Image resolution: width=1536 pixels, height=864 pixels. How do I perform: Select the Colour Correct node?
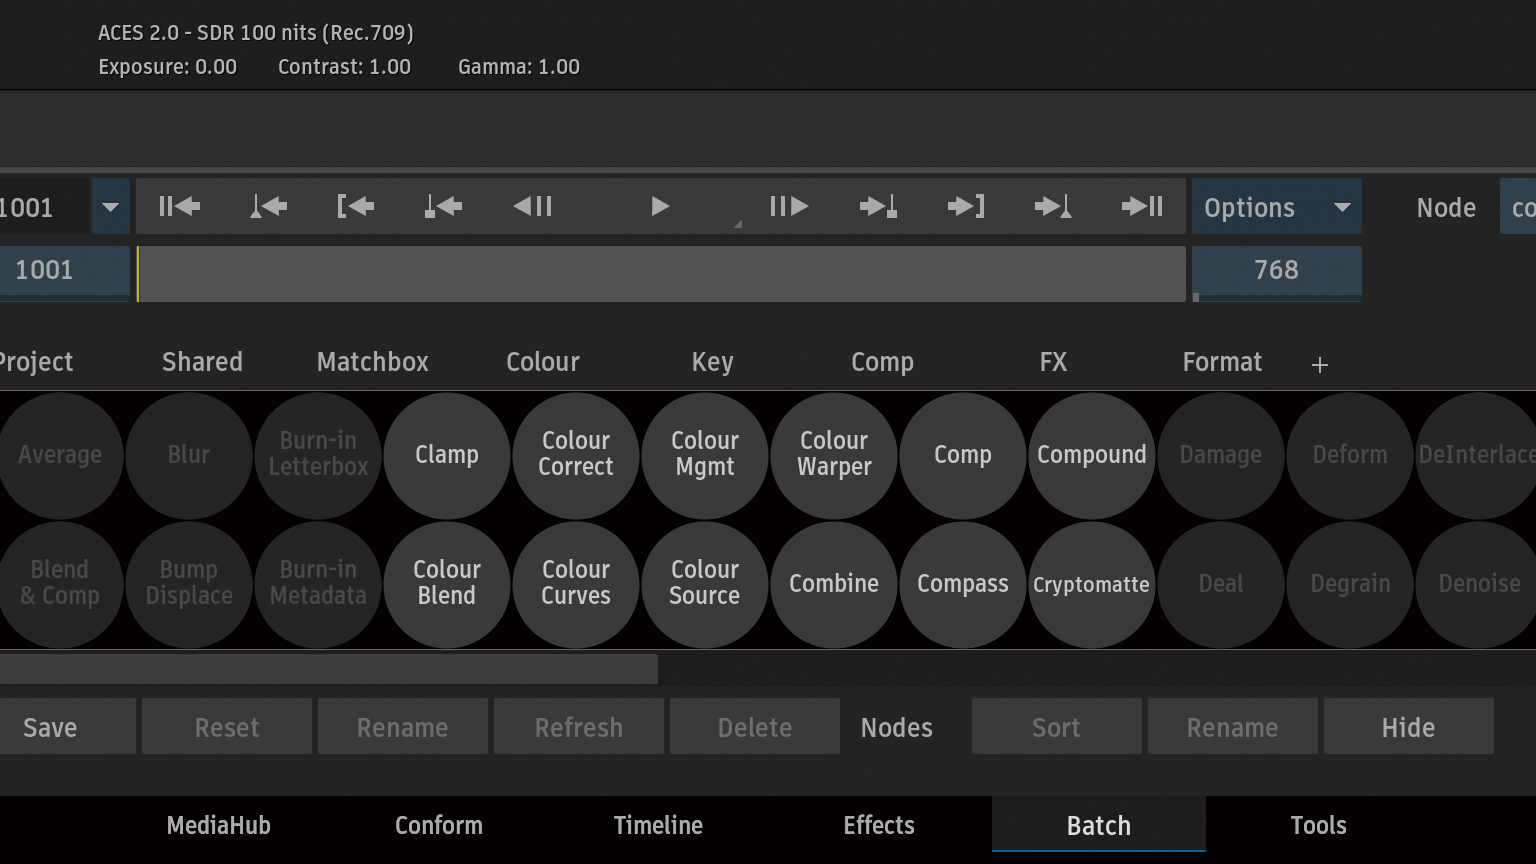coord(576,454)
